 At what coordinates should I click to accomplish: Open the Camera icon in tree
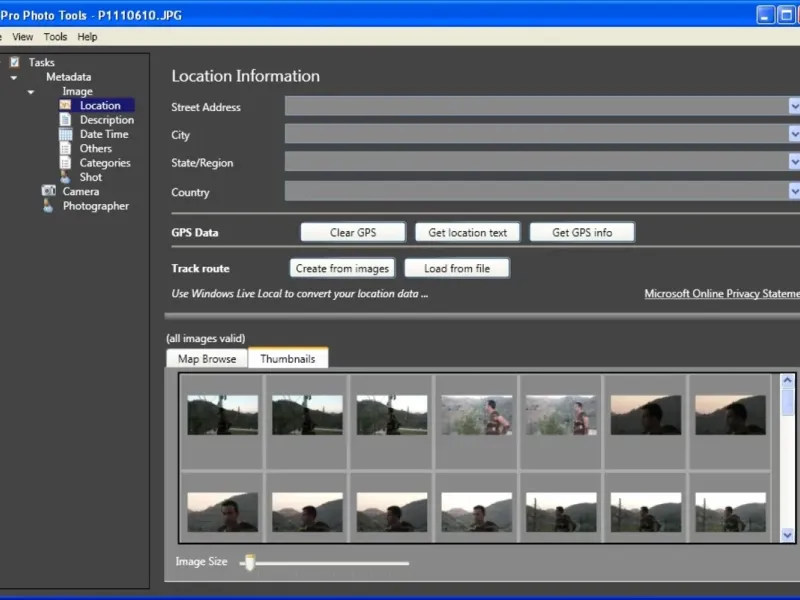(x=48, y=191)
